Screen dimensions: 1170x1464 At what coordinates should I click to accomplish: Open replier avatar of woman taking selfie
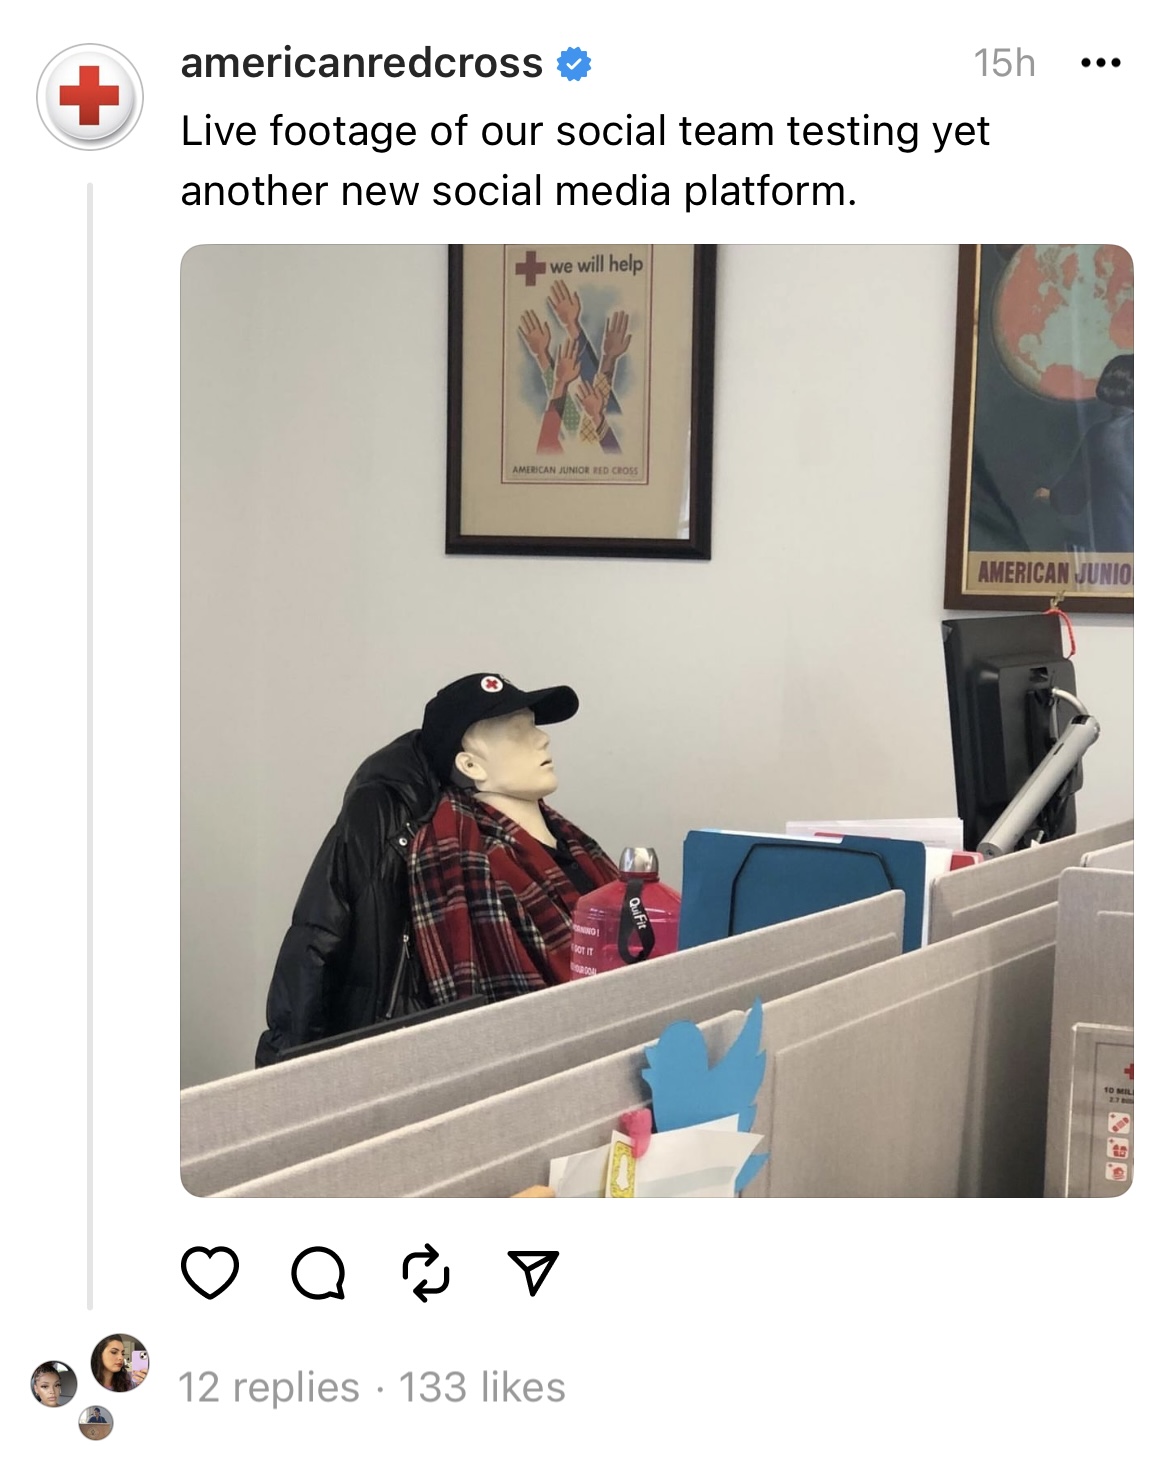tap(120, 1362)
